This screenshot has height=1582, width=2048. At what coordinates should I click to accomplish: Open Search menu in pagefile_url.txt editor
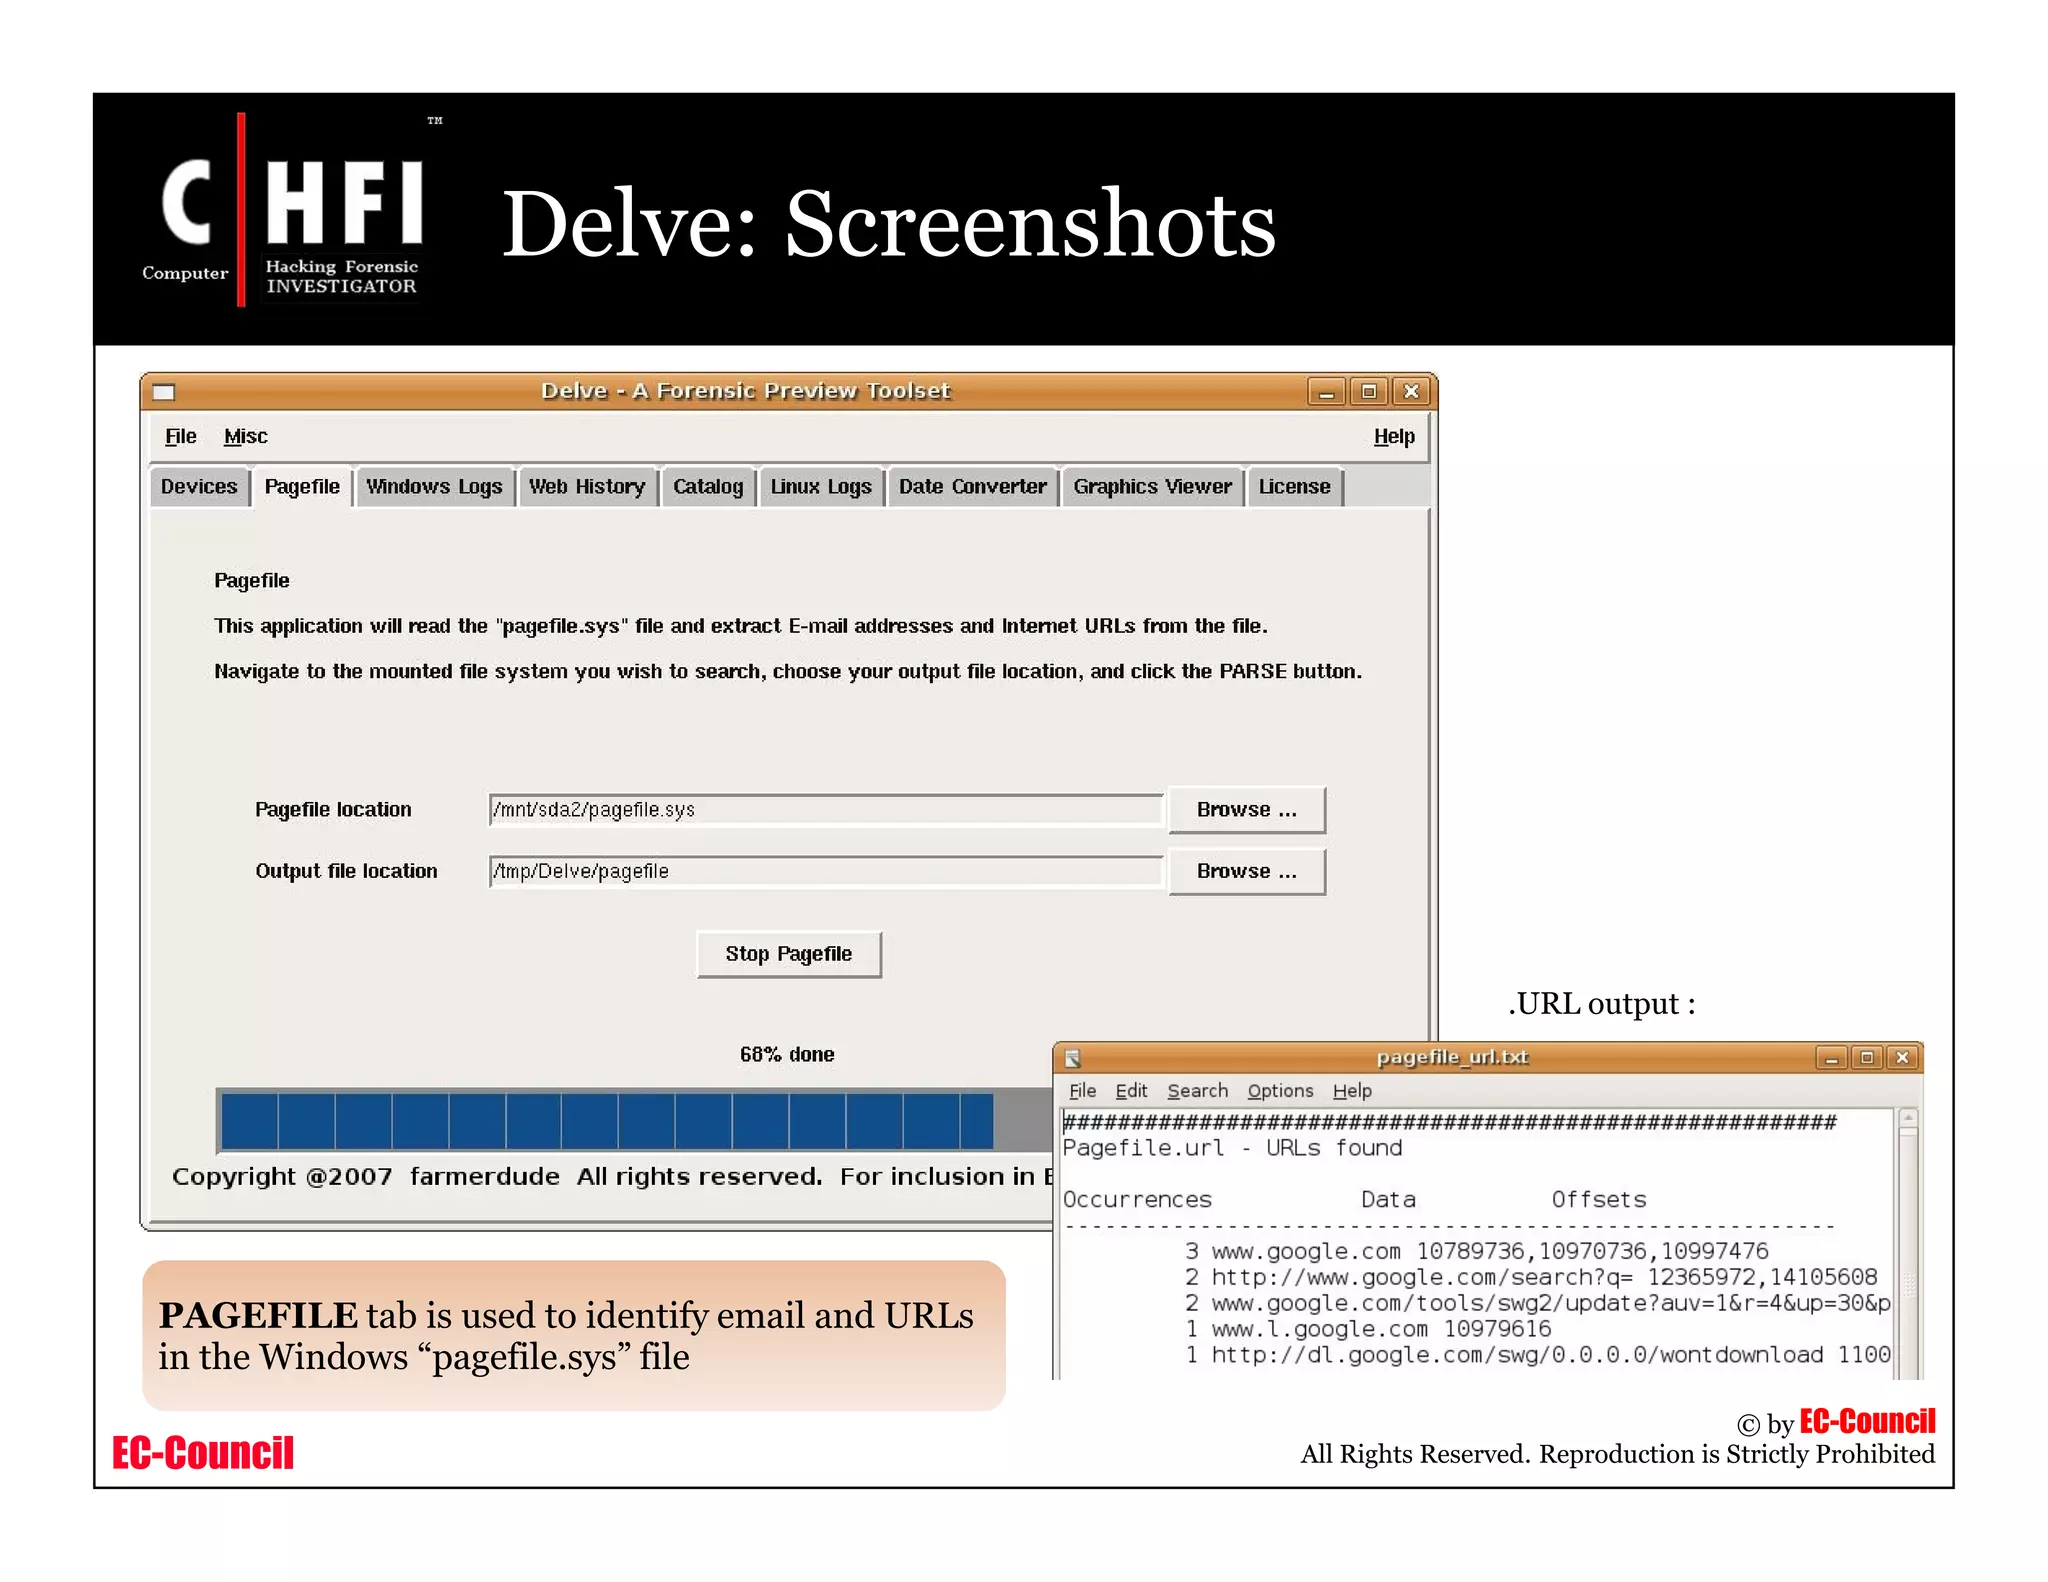click(1197, 1091)
